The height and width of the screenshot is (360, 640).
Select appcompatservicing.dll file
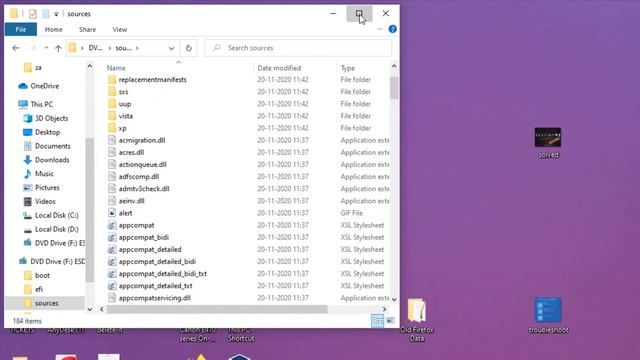pyautogui.click(x=155, y=298)
